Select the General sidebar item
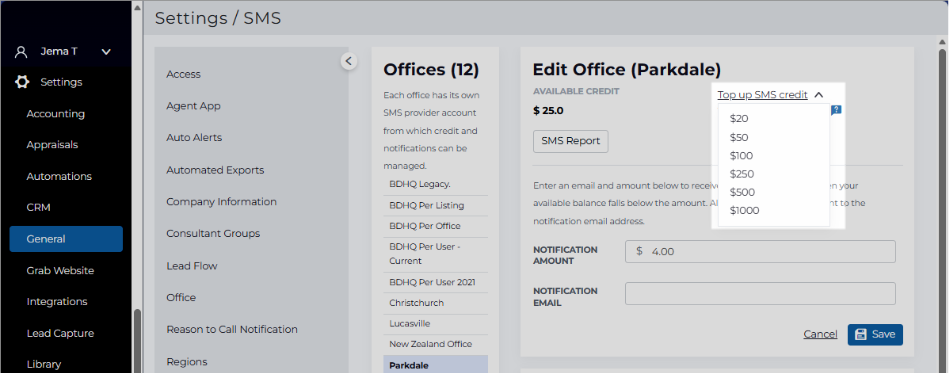 [x=66, y=239]
